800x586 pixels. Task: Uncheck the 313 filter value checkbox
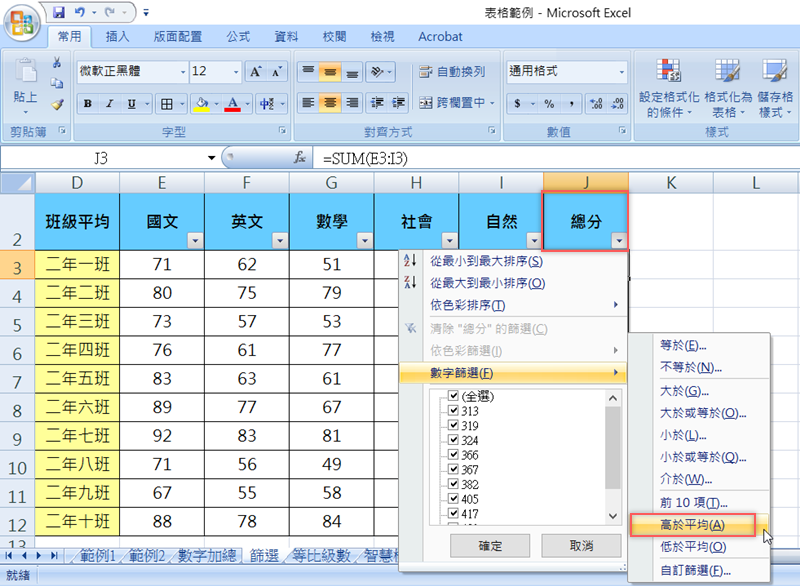click(x=454, y=411)
